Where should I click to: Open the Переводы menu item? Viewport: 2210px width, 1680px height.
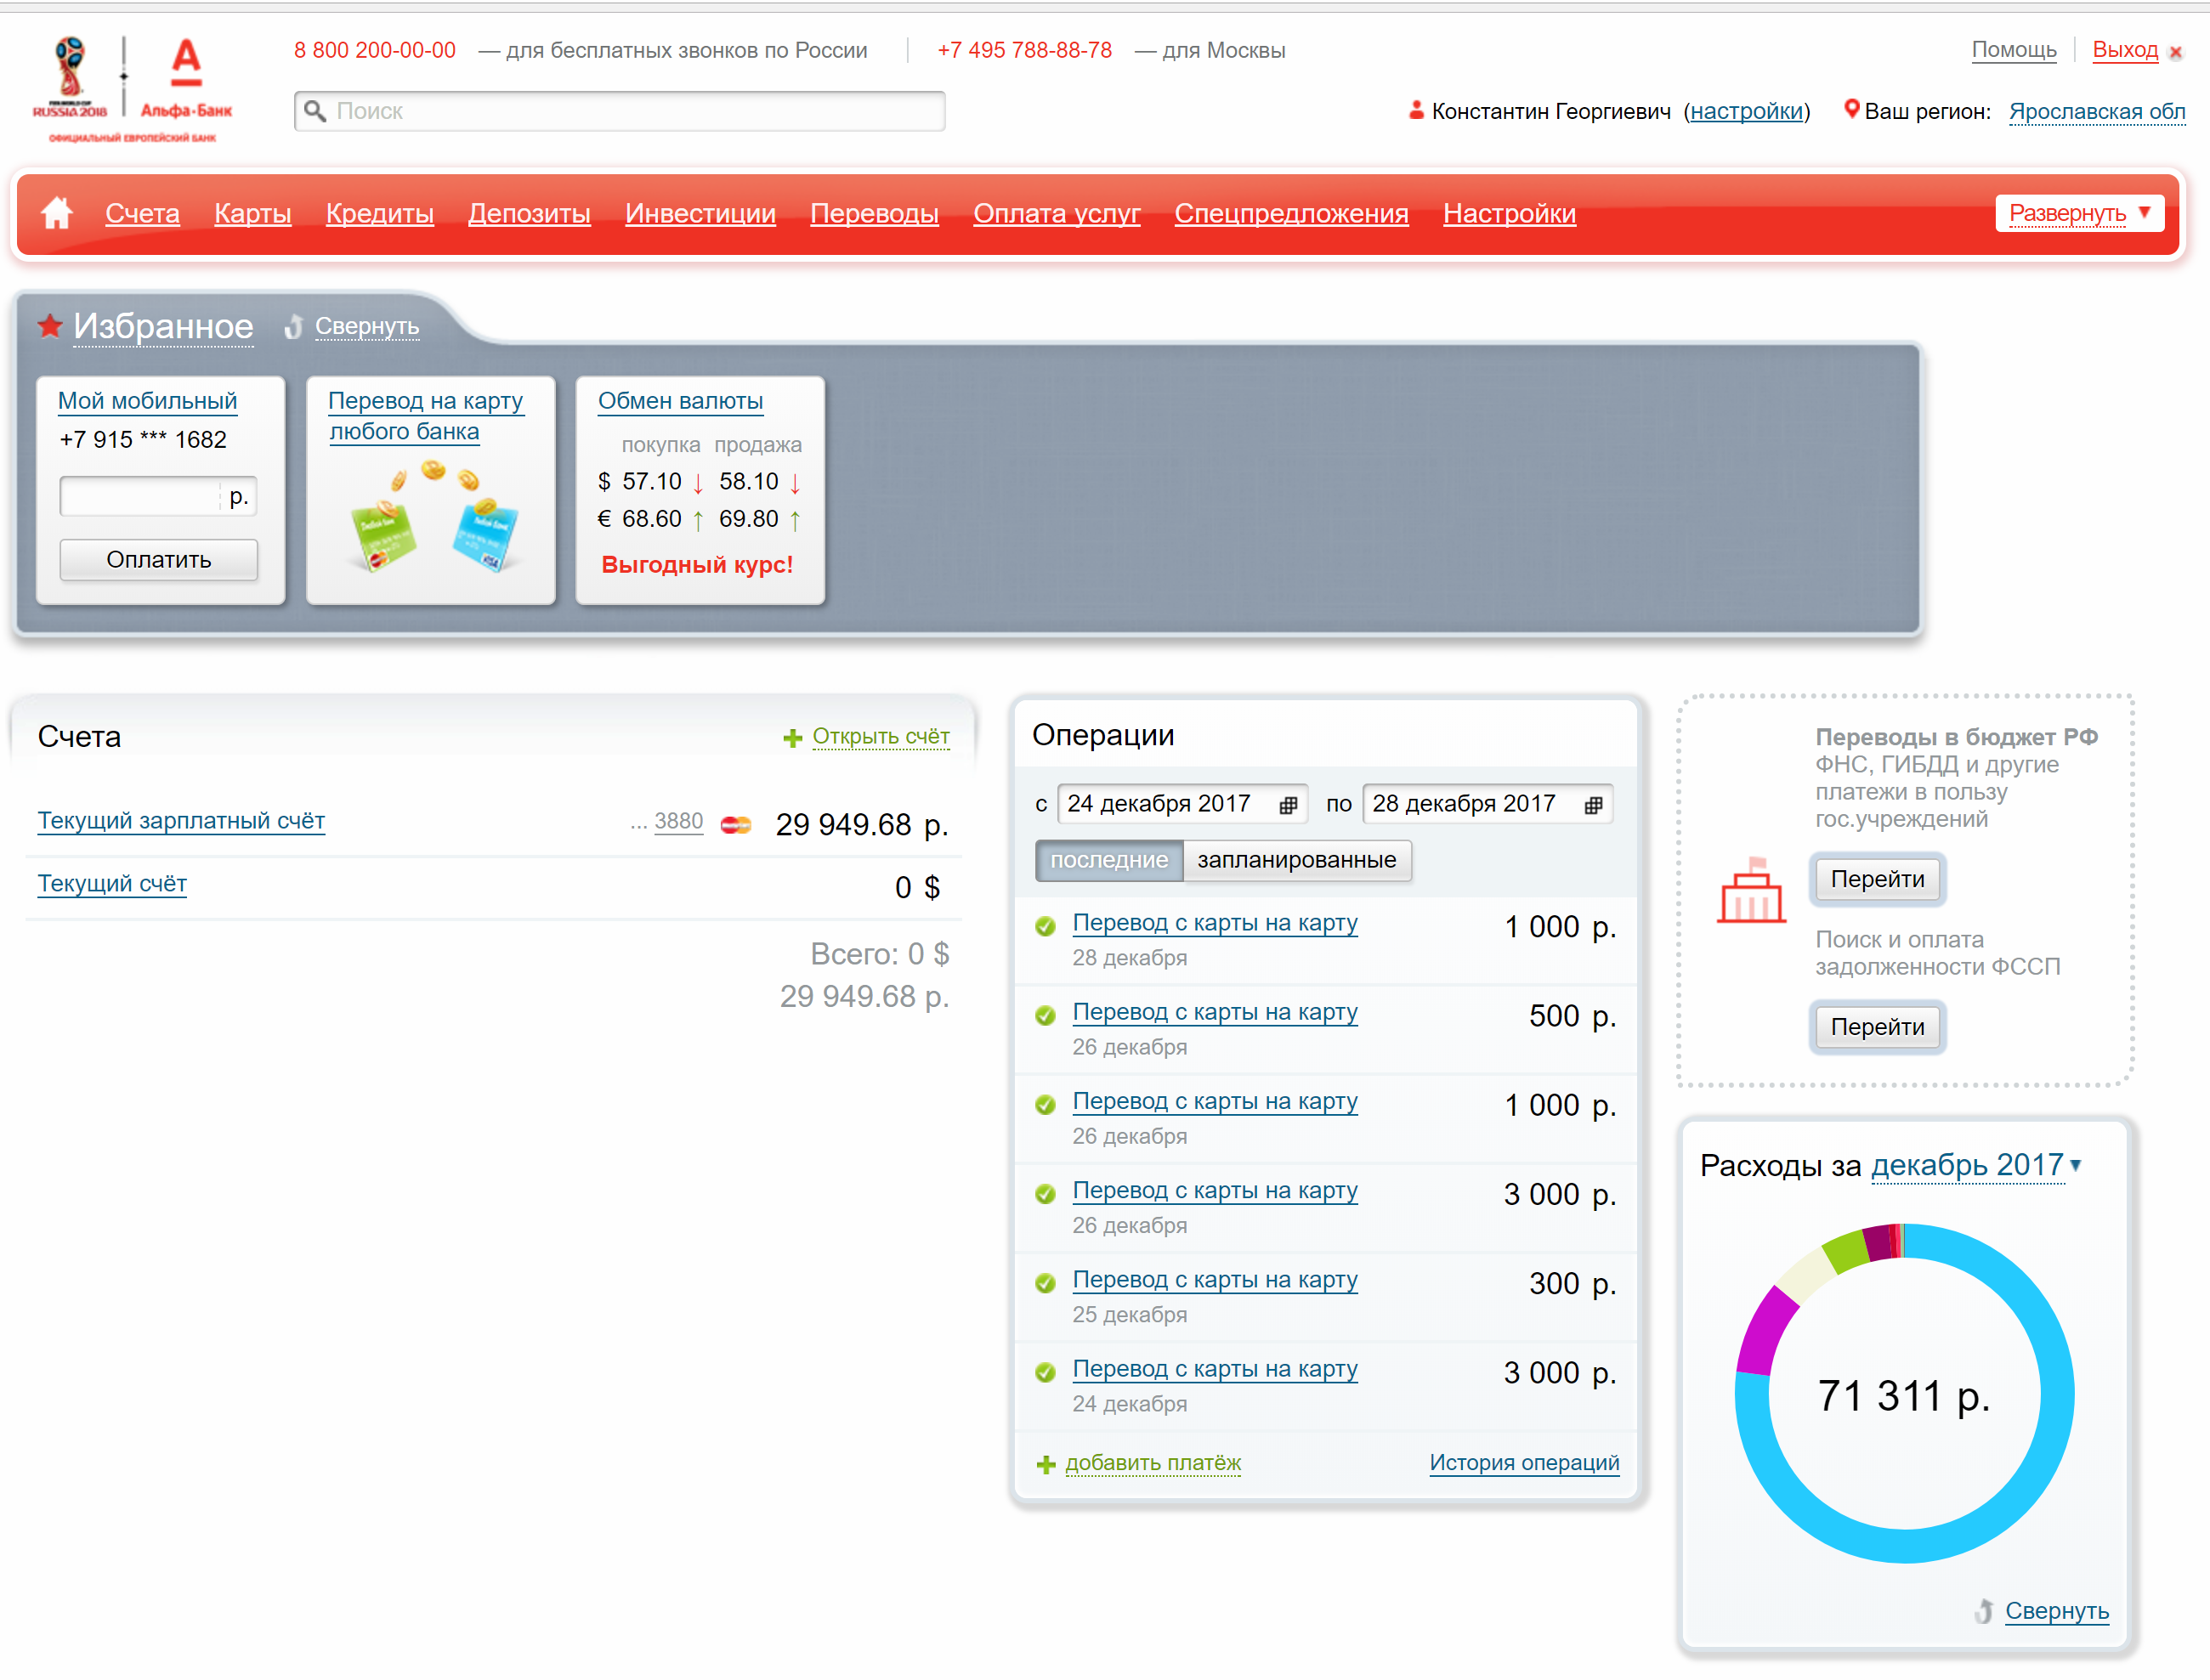tap(874, 213)
